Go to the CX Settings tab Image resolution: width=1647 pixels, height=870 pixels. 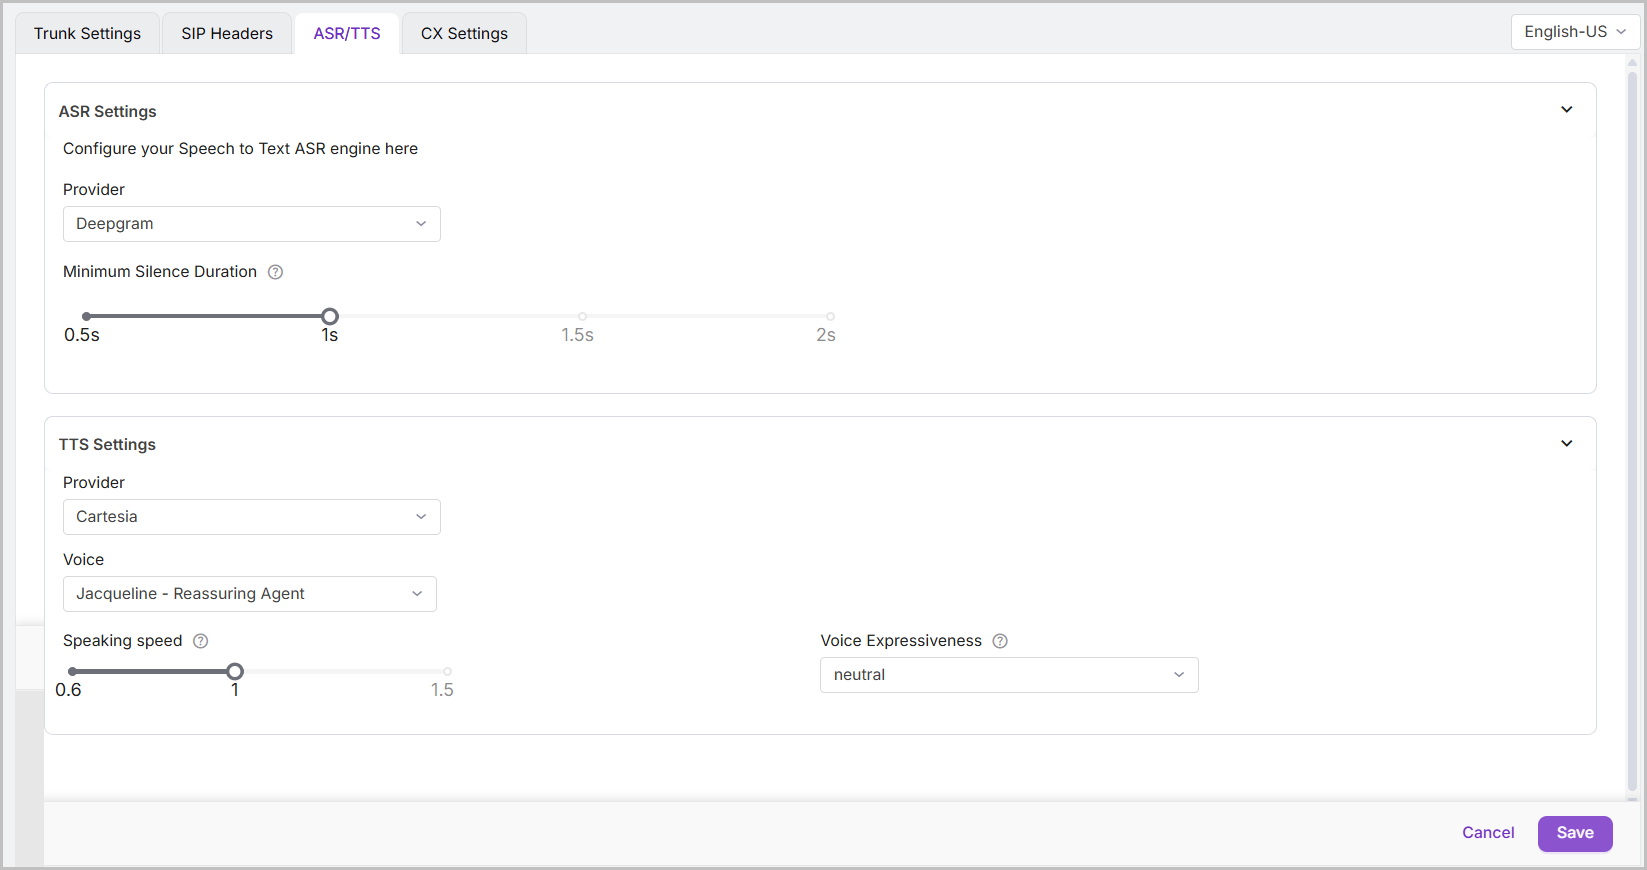[x=464, y=33]
